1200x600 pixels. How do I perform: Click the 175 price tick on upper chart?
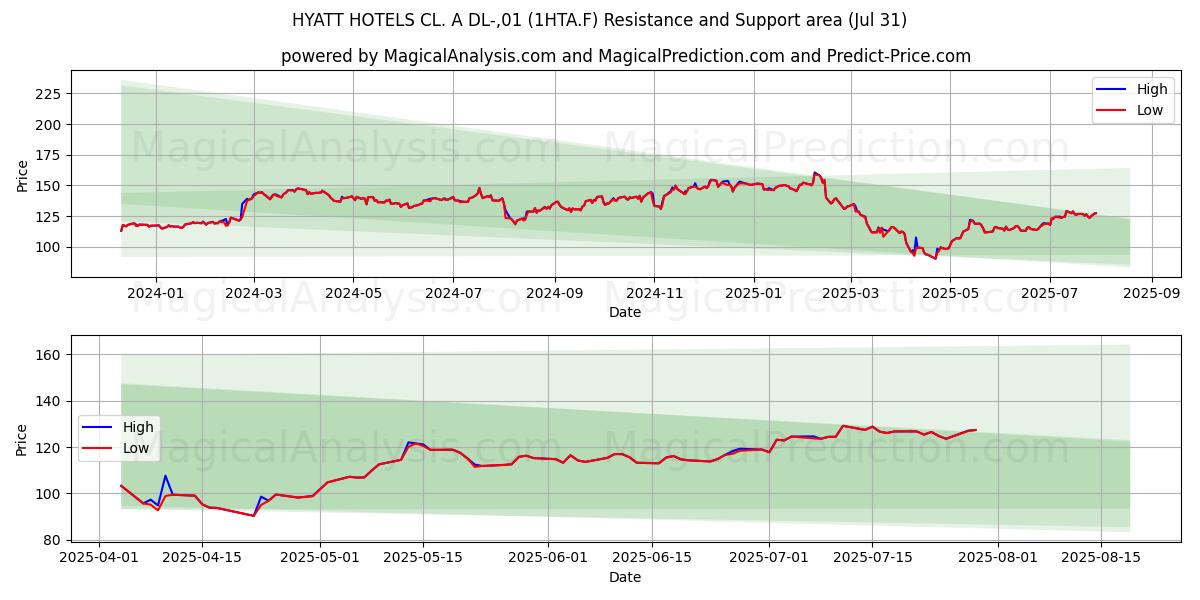[50, 155]
